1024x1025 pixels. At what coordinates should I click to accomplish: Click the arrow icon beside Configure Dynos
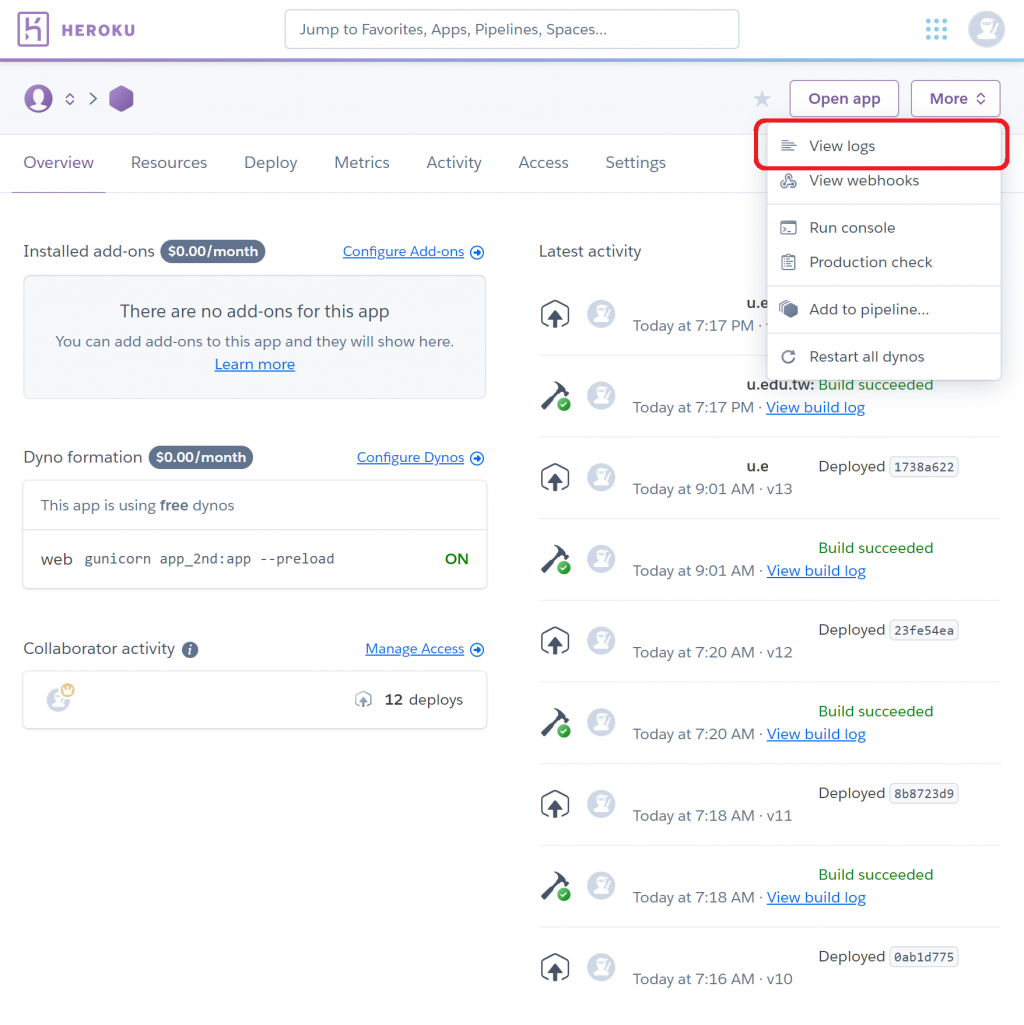click(x=477, y=458)
